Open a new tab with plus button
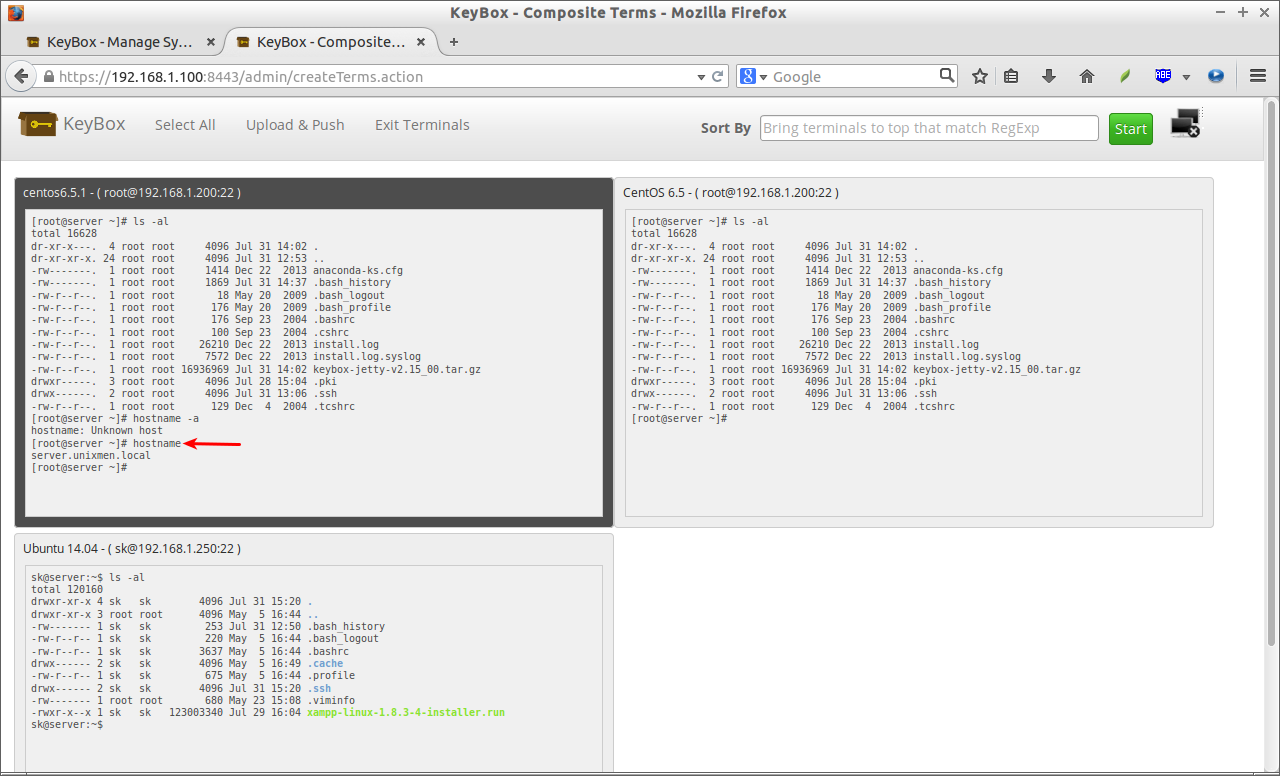This screenshot has width=1280, height=776. click(x=454, y=42)
